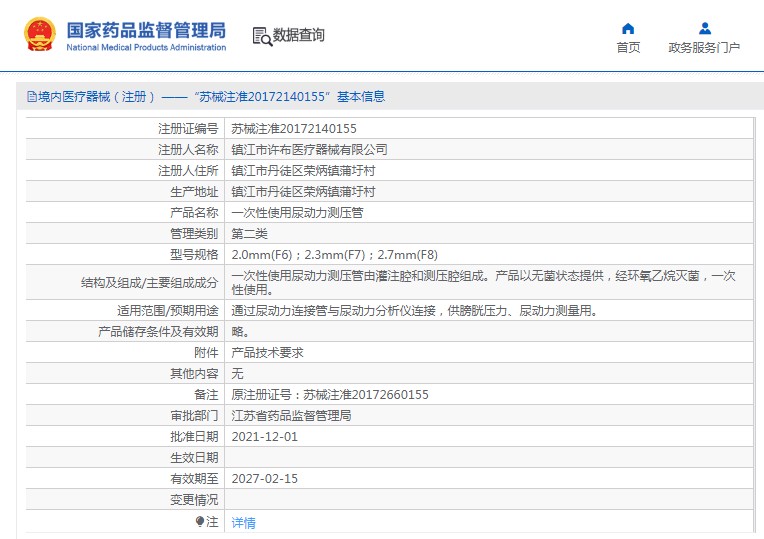Click the 产品名称 row label
This screenshot has width=764, height=539.
tap(194, 212)
